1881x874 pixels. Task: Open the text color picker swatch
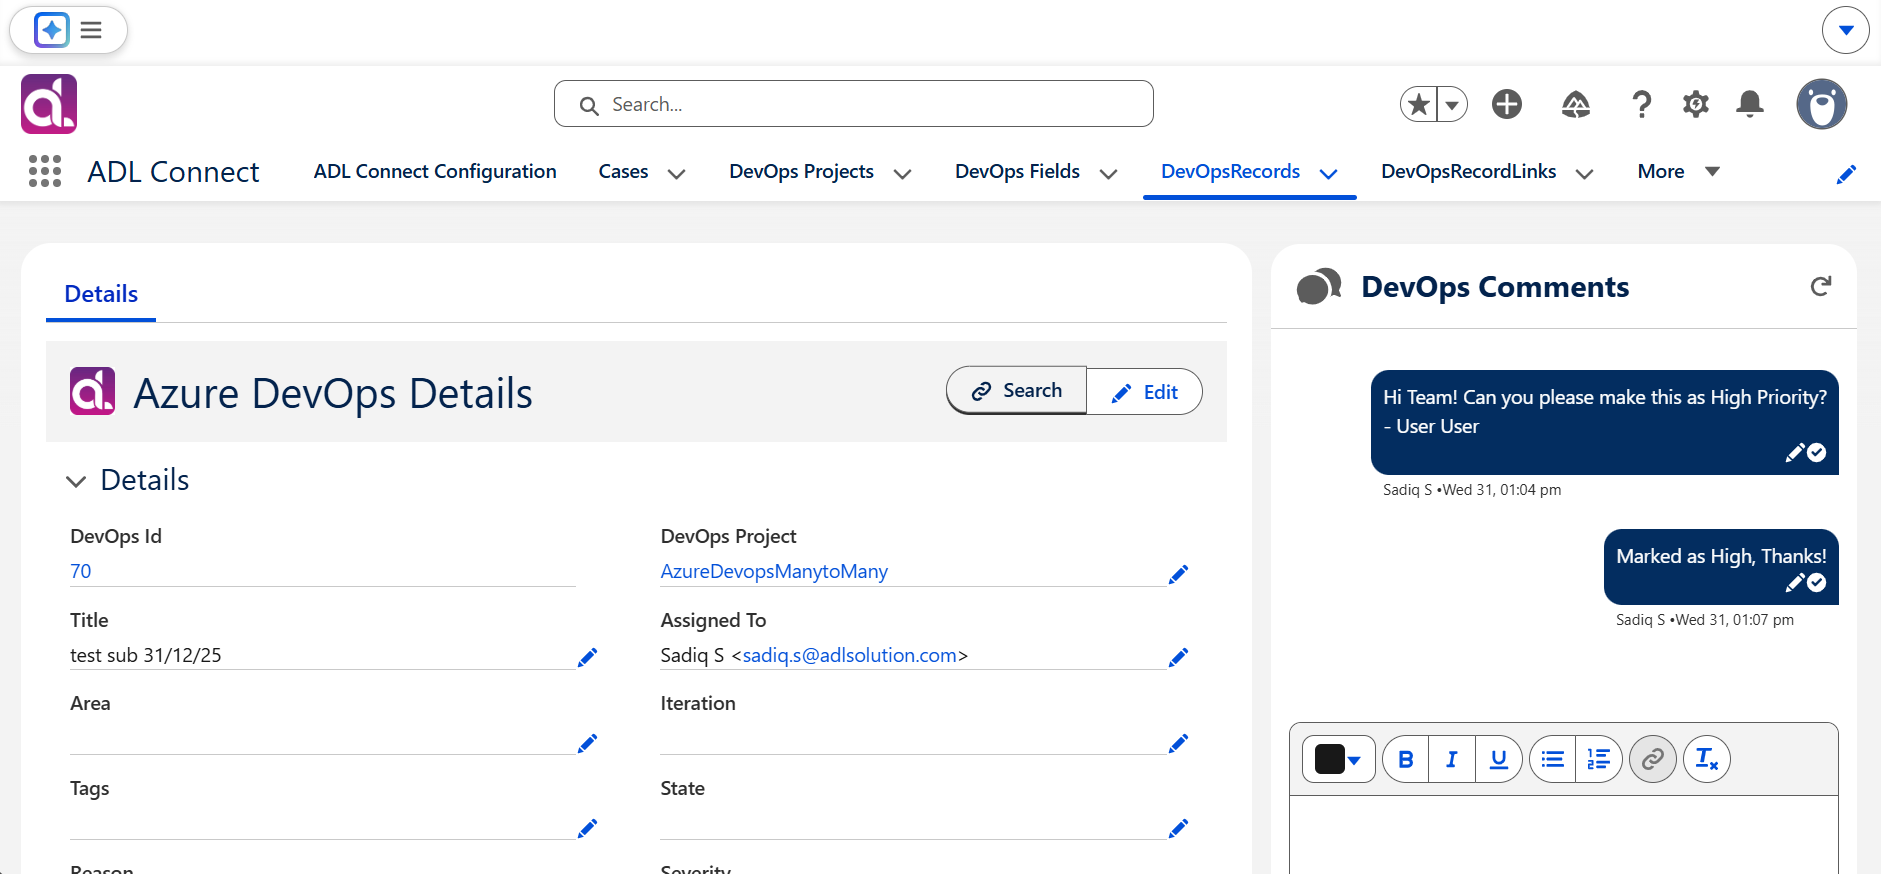coord(1338,759)
